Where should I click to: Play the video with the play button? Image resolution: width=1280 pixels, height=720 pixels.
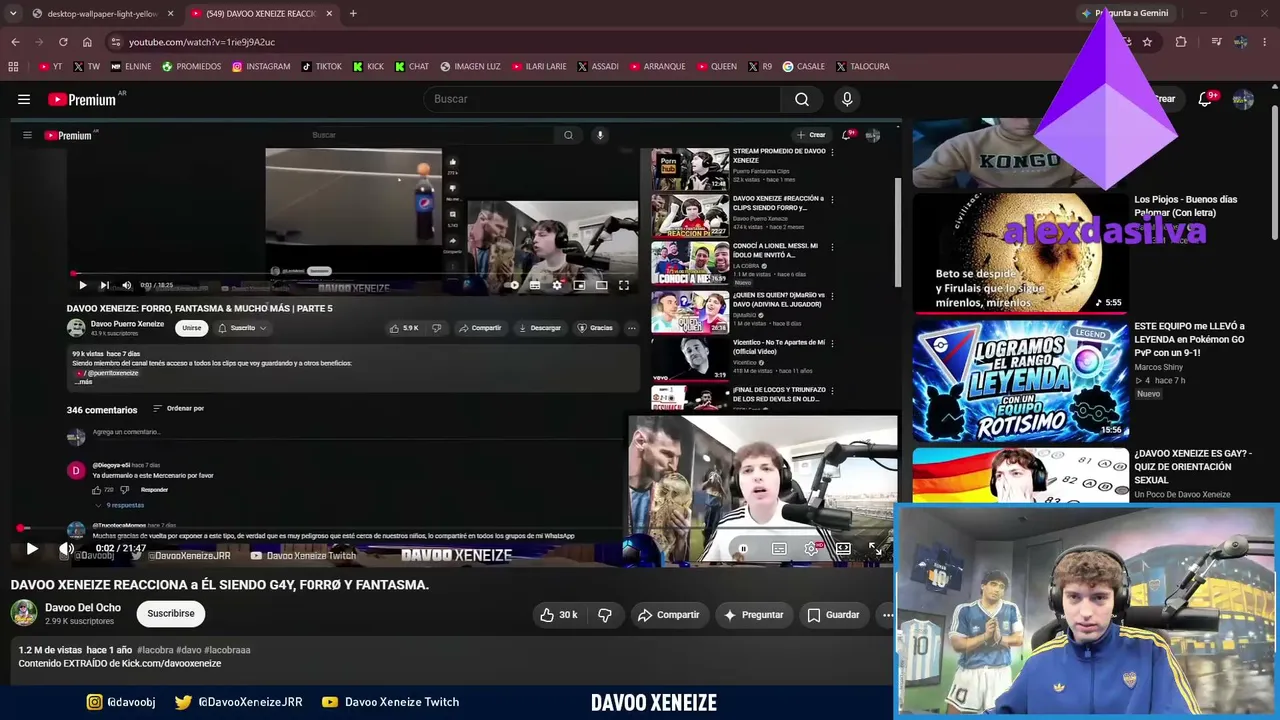click(32, 548)
